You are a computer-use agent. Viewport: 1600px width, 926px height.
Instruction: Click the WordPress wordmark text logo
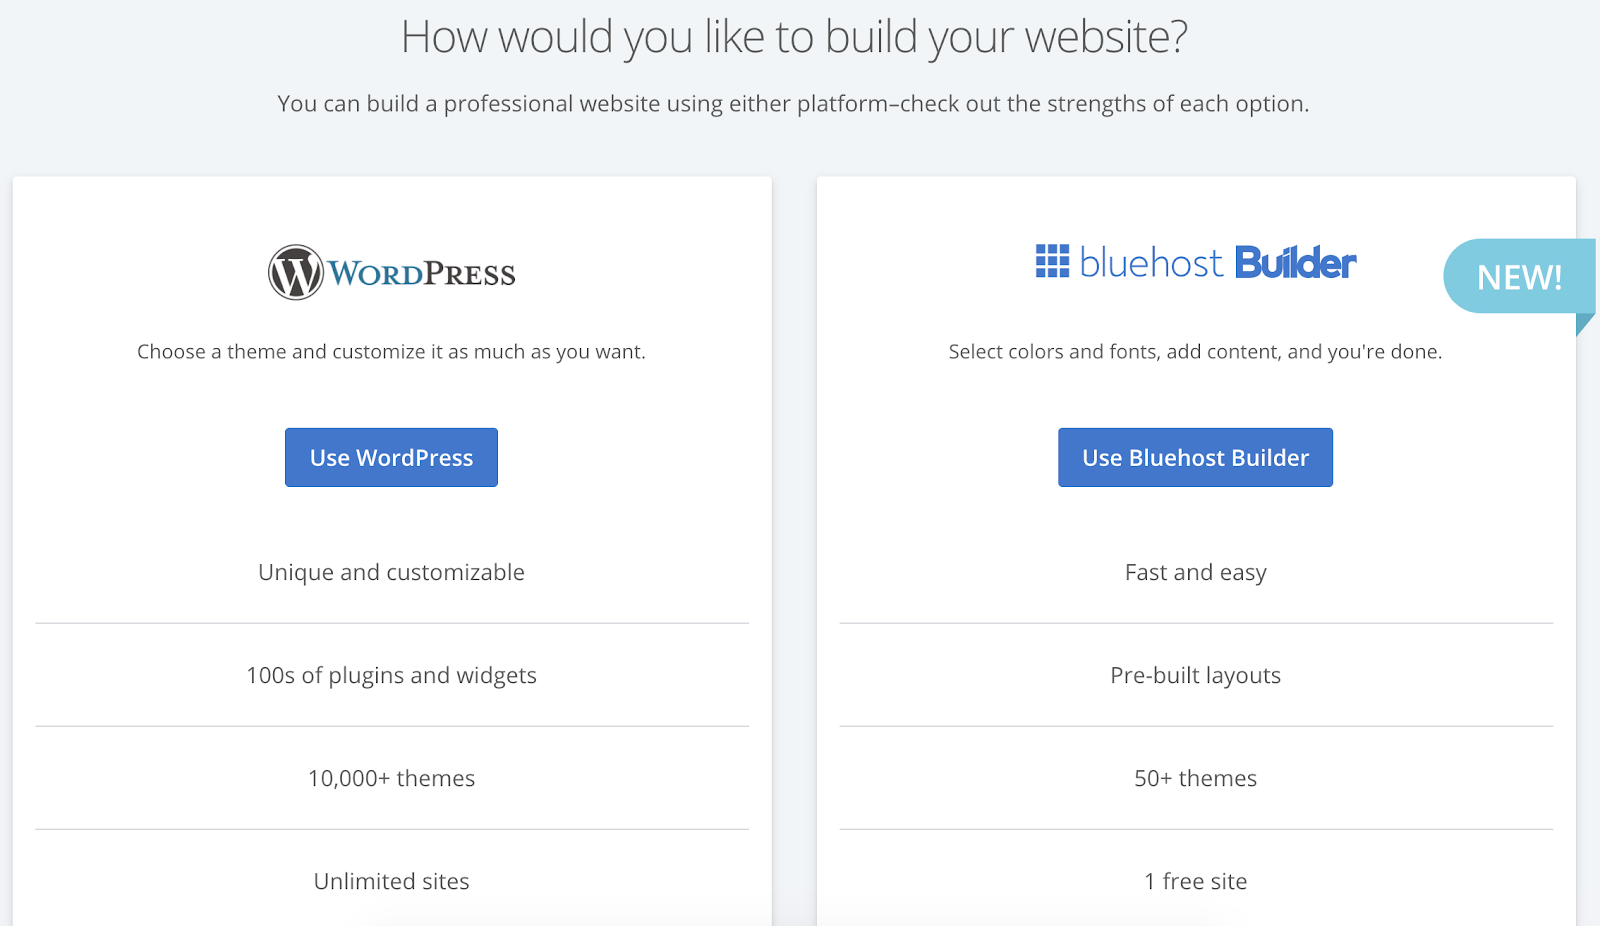(422, 274)
